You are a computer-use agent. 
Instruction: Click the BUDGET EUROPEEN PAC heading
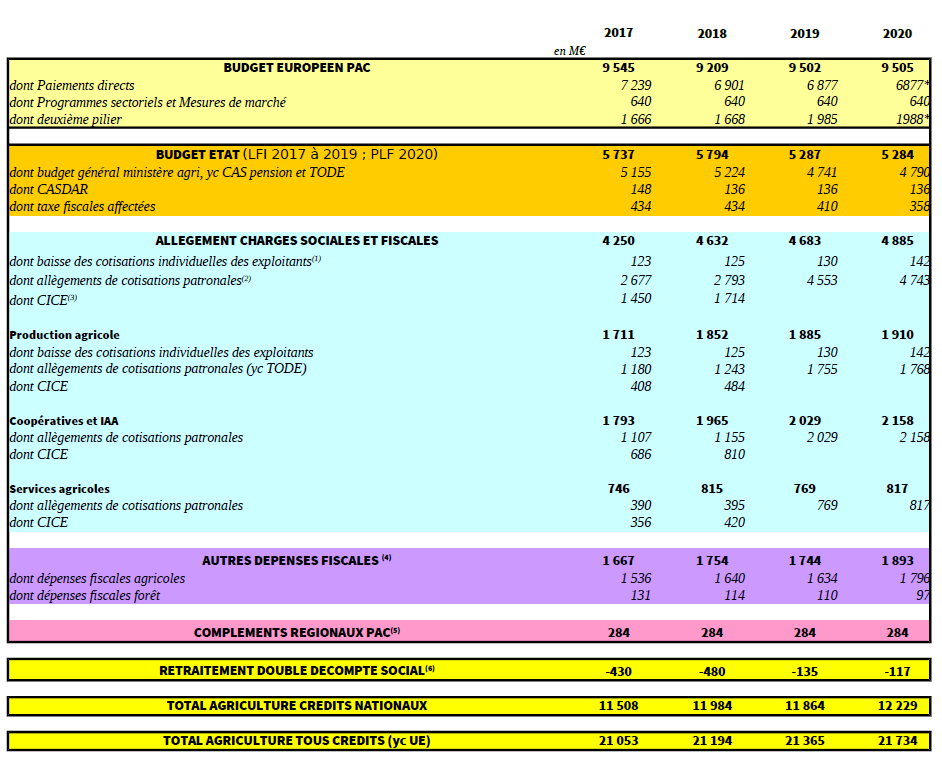click(297, 68)
